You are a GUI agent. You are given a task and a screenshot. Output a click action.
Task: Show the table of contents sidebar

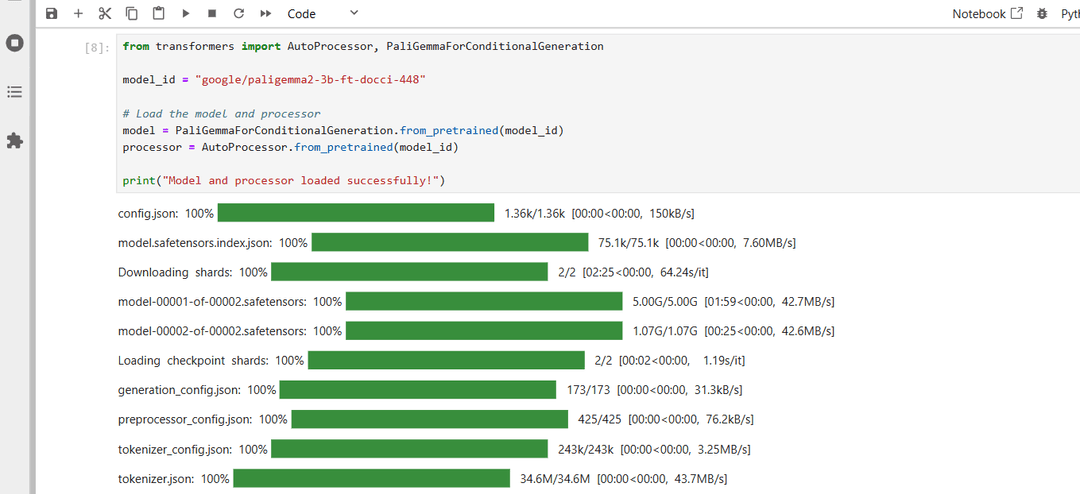(x=14, y=92)
